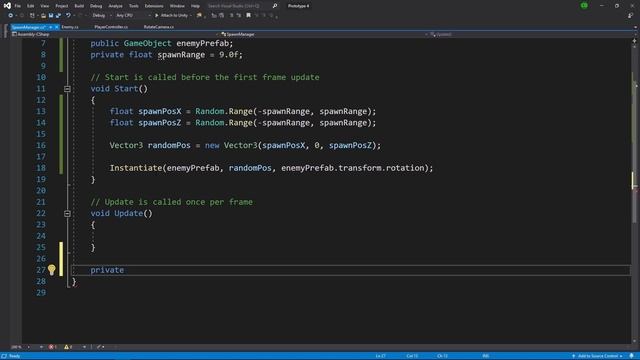This screenshot has height=360, width=640.
Task: Click the INS indicator in status bar
Action: coord(486,356)
